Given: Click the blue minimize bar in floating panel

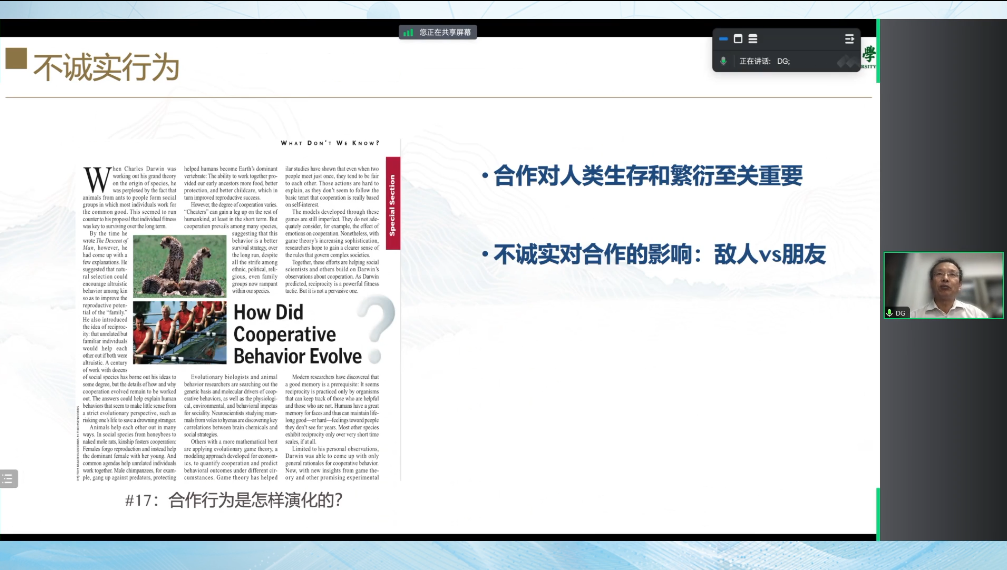Looking at the screenshot, I should click(723, 38).
